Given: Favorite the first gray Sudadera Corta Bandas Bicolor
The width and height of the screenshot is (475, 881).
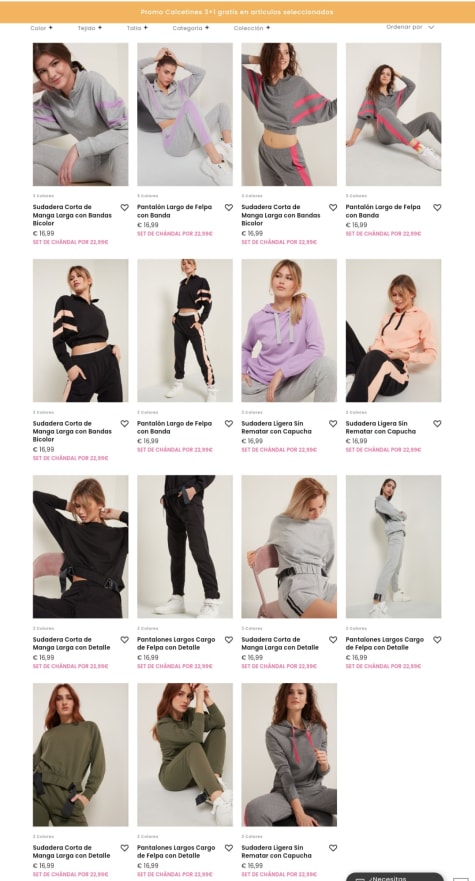Looking at the screenshot, I should tap(124, 207).
